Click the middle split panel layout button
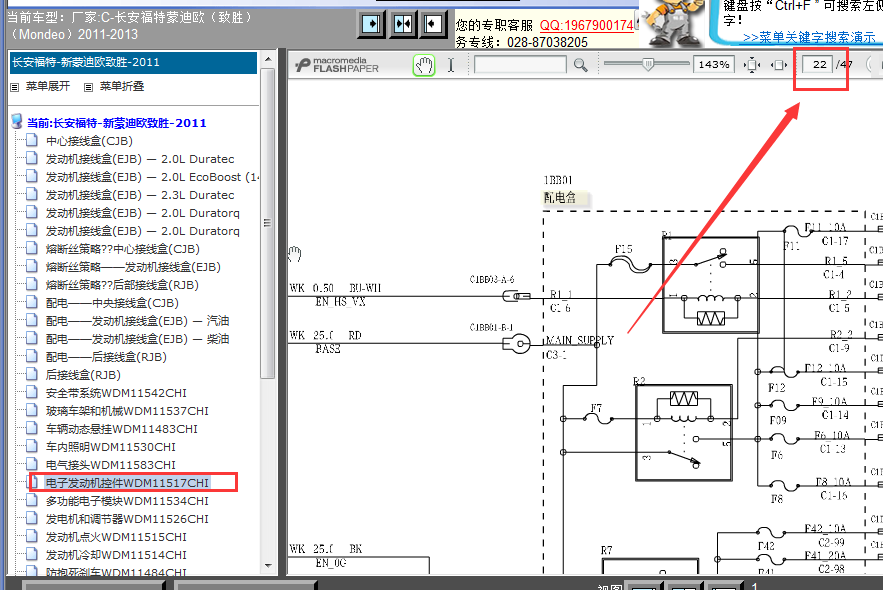 coord(403,24)
